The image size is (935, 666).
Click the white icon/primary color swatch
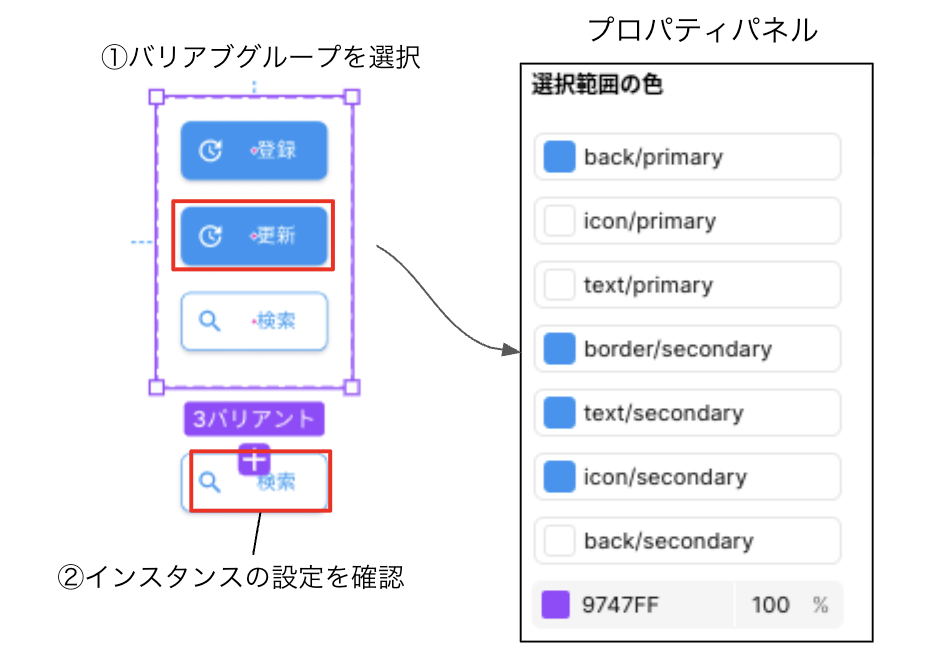click(x=559, y=221)
